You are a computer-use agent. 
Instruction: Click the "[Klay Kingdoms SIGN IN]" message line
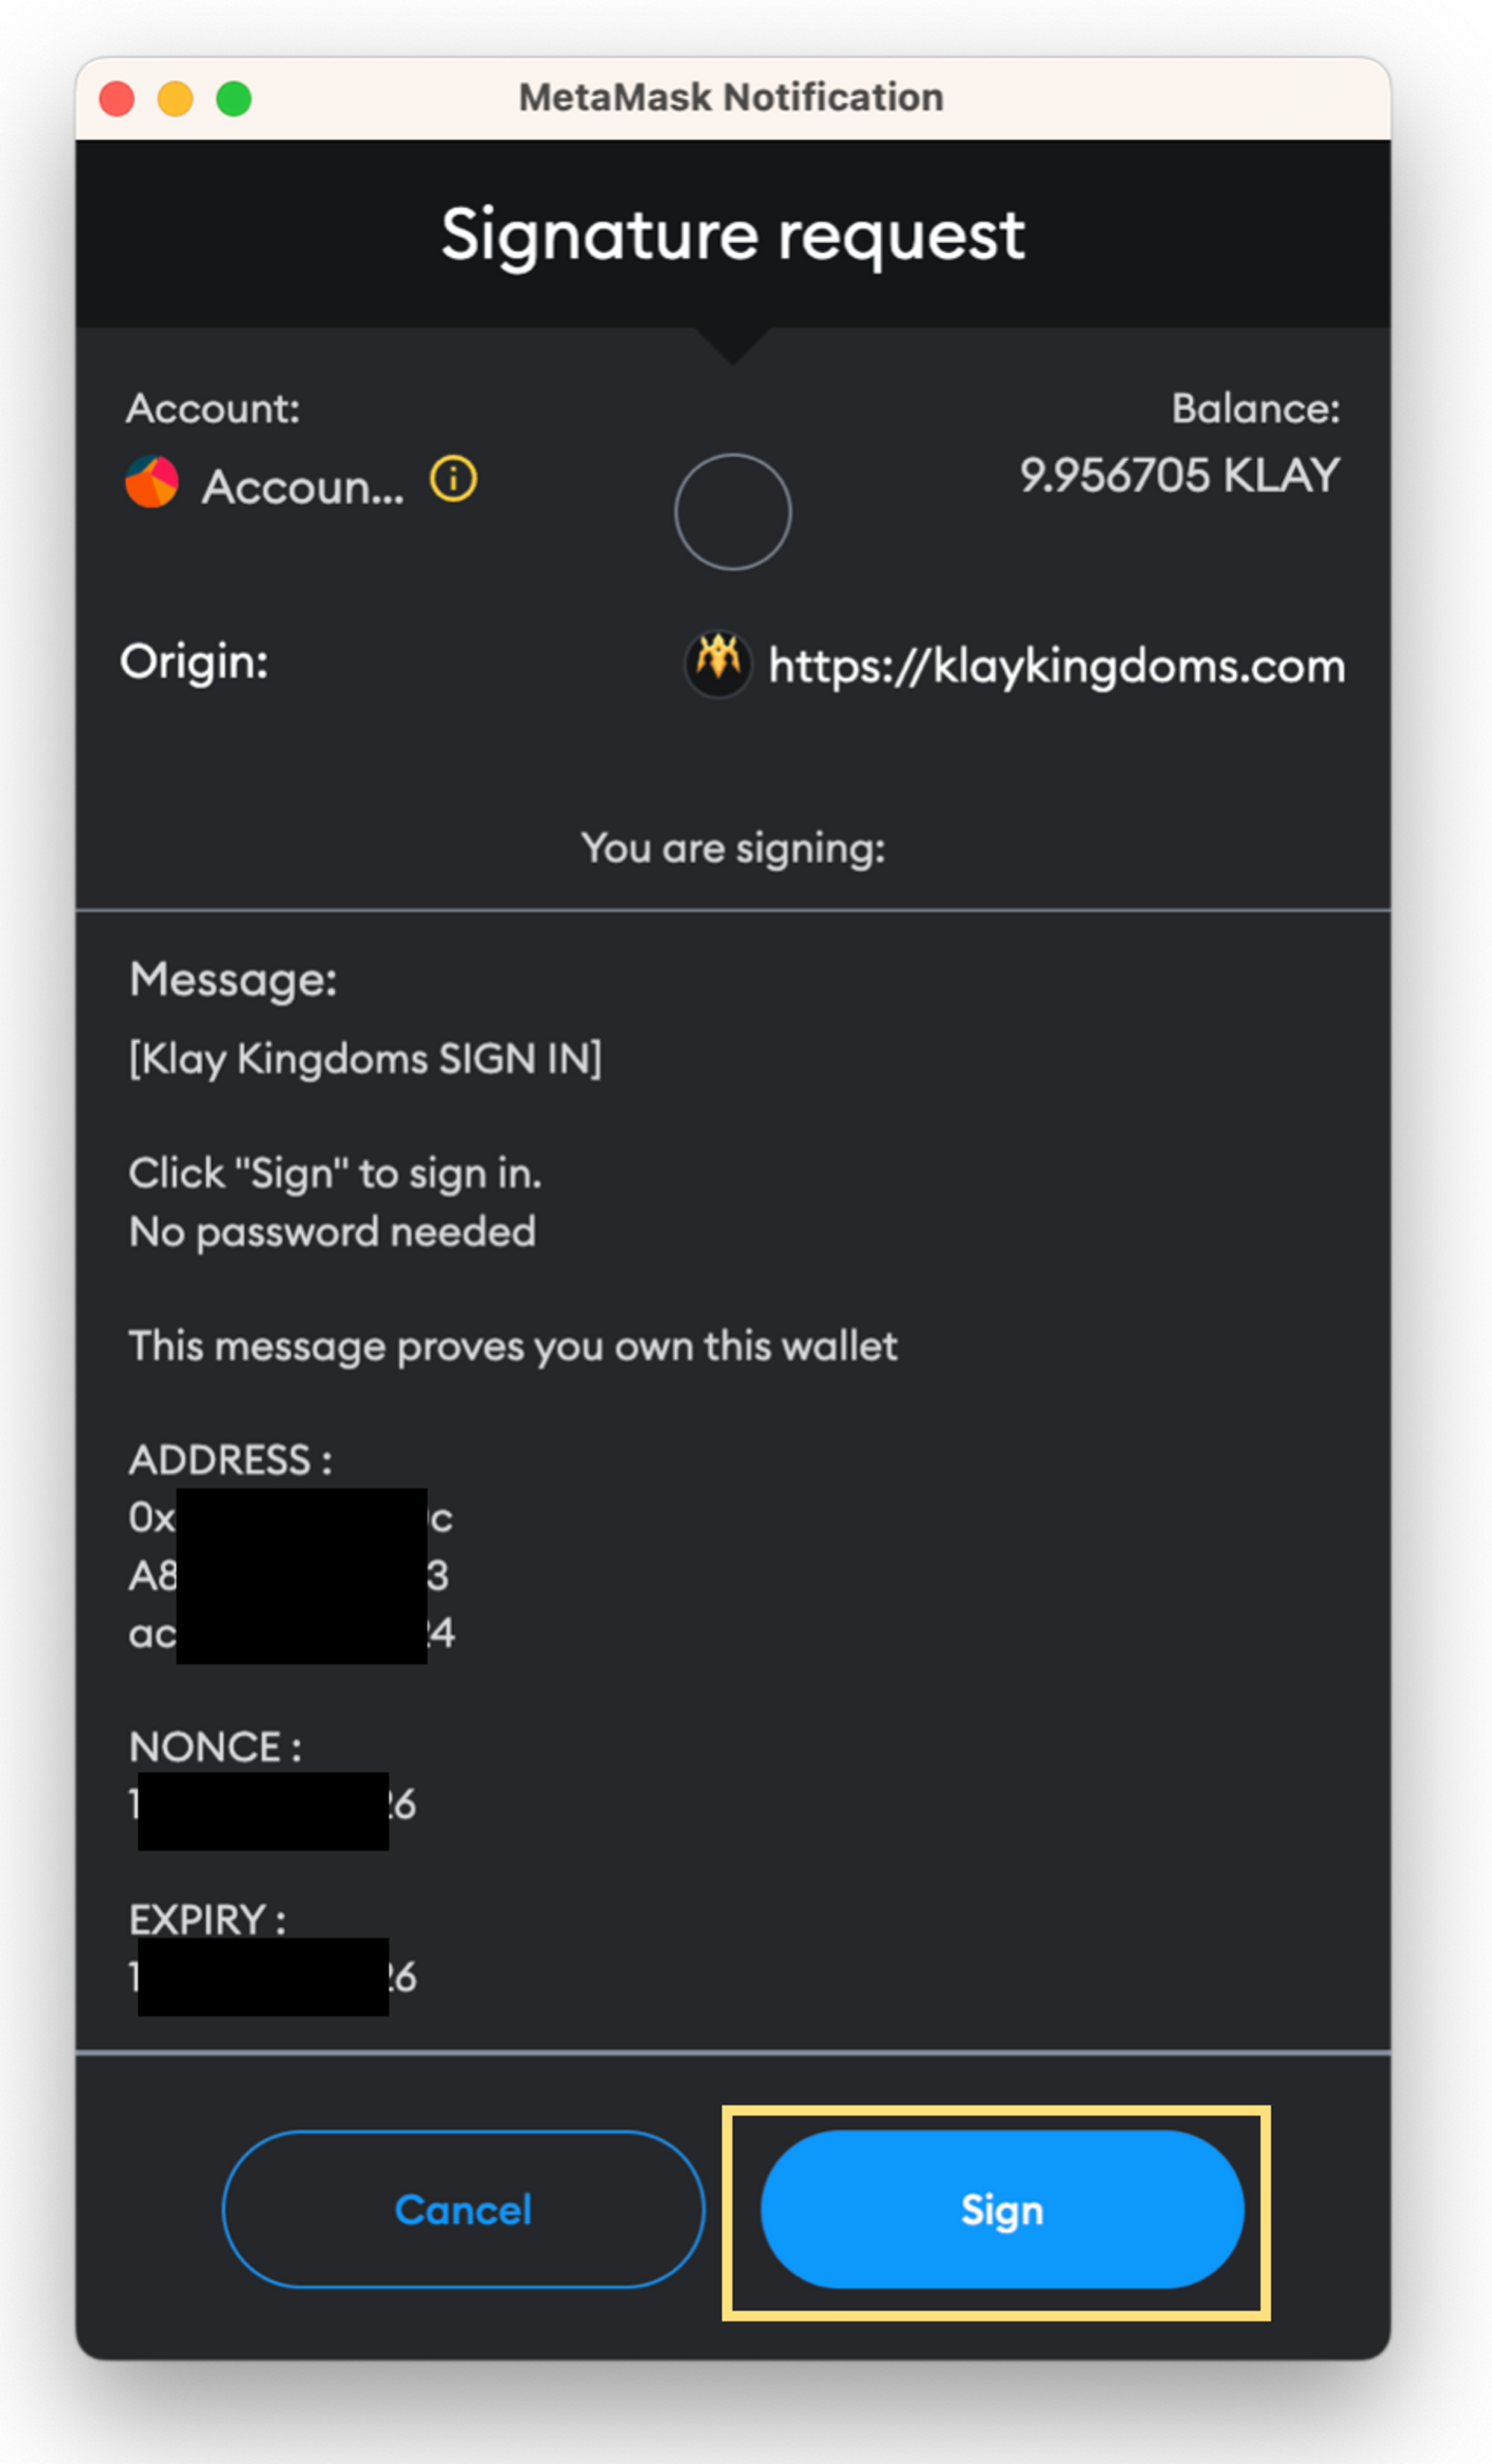pos(365,1059)
